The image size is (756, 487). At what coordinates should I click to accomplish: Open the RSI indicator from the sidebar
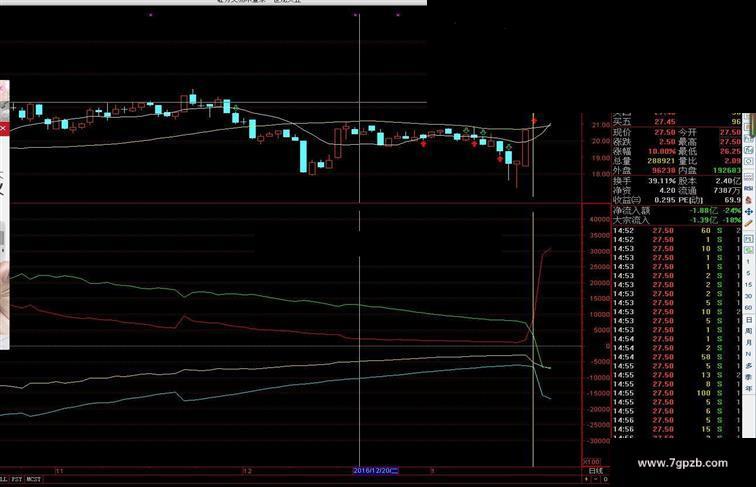[749, 188]
